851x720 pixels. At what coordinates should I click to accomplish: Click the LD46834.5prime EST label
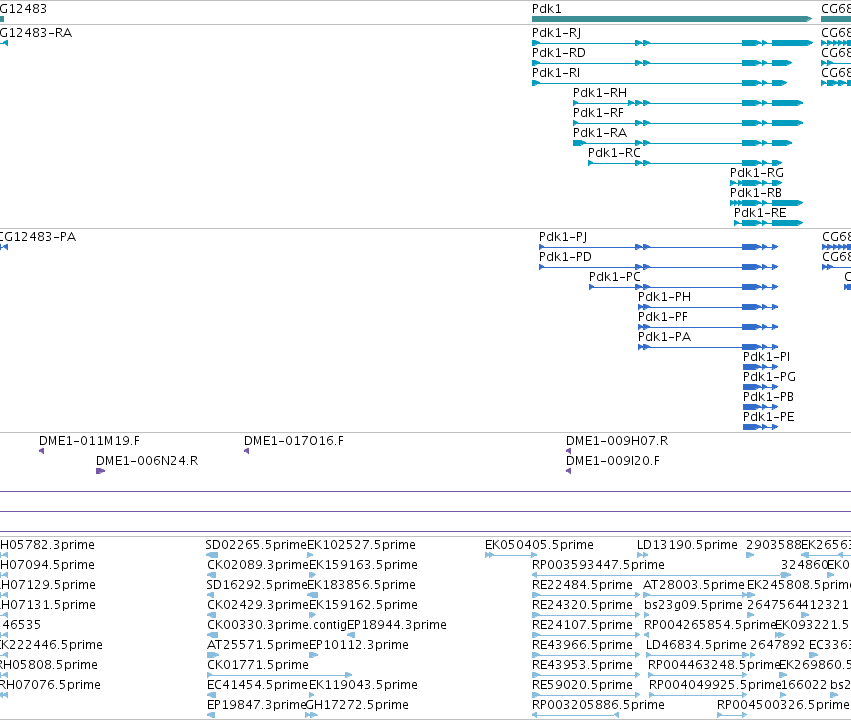pos(696,645)
